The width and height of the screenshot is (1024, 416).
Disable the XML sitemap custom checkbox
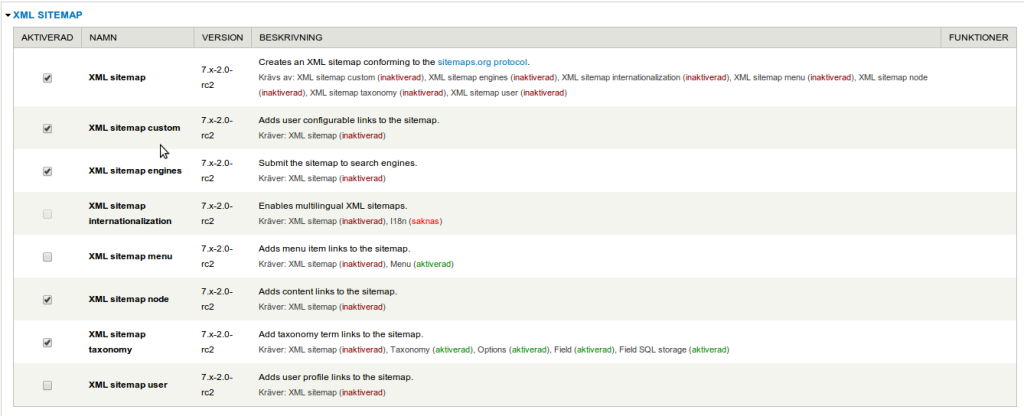(x=47, y=128)
